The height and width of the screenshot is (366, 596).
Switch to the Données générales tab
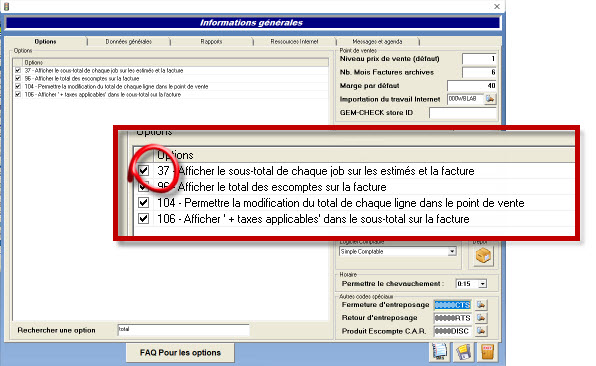click(128, 41)
